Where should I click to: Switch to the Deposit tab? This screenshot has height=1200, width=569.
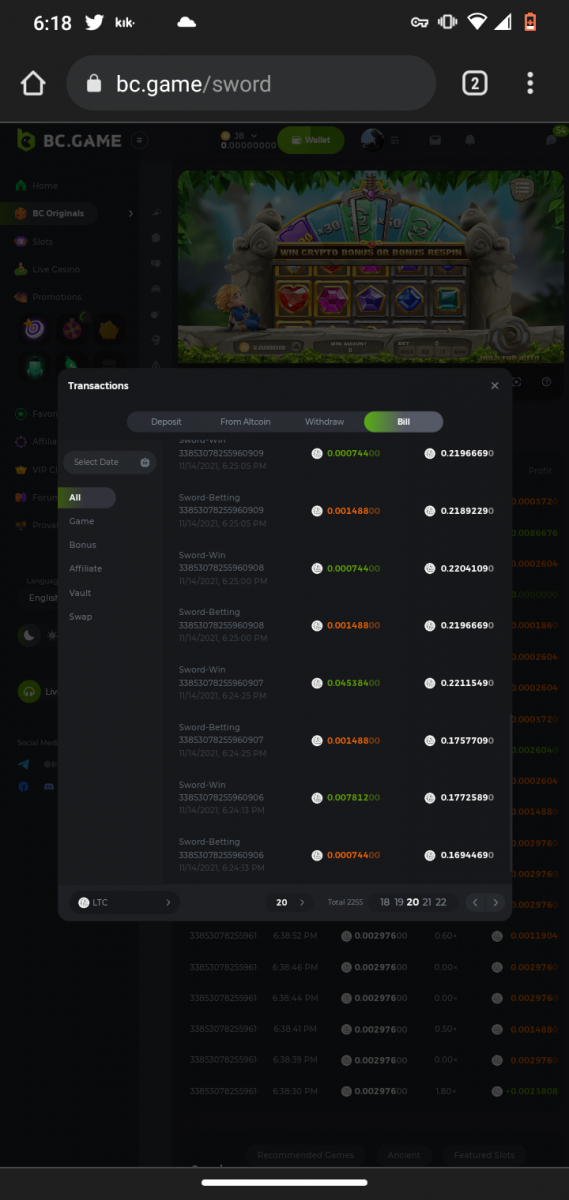pos(166,422)
